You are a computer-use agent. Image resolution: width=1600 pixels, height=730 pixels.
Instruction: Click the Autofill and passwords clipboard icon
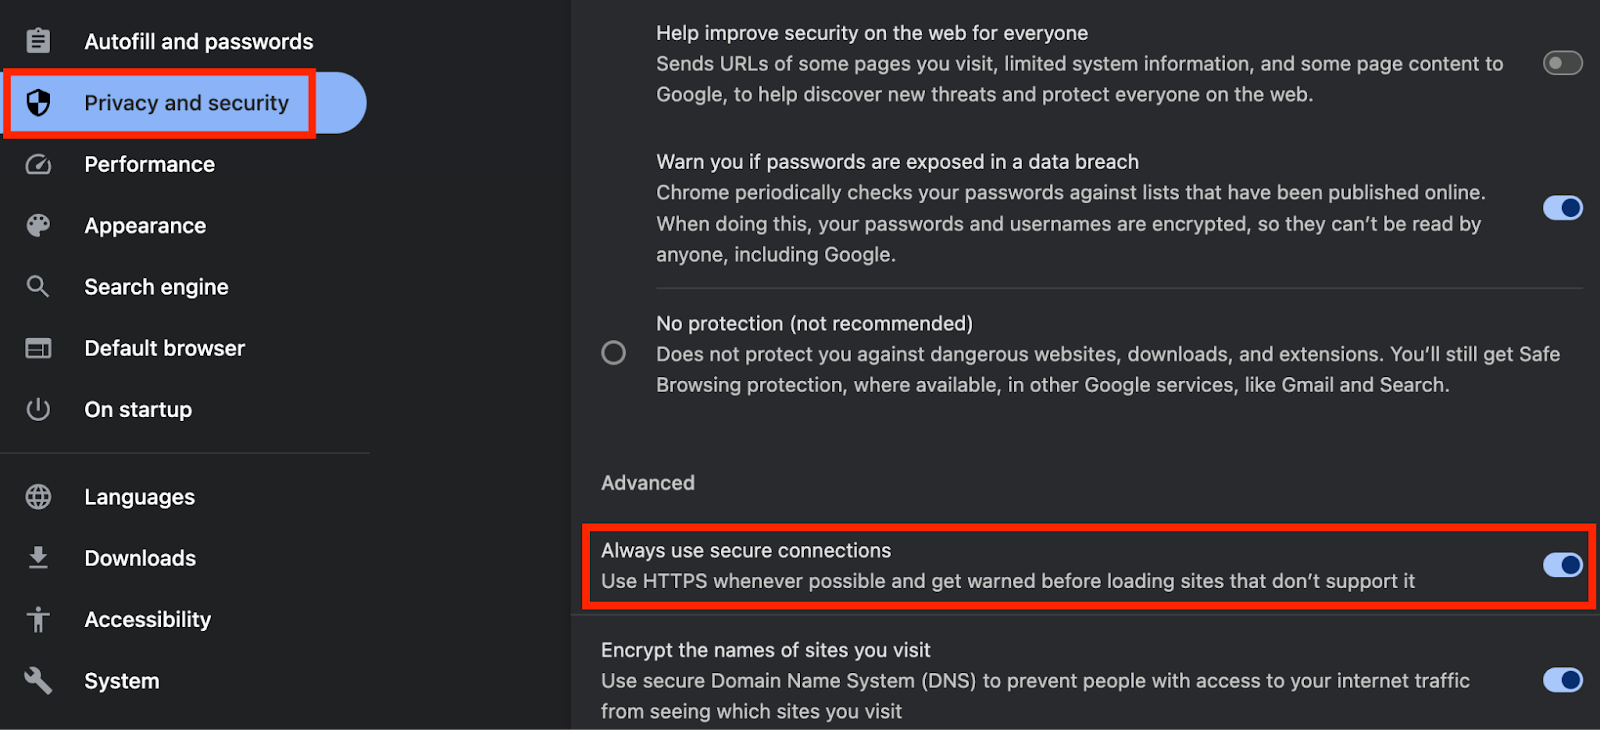coord(38,41)
